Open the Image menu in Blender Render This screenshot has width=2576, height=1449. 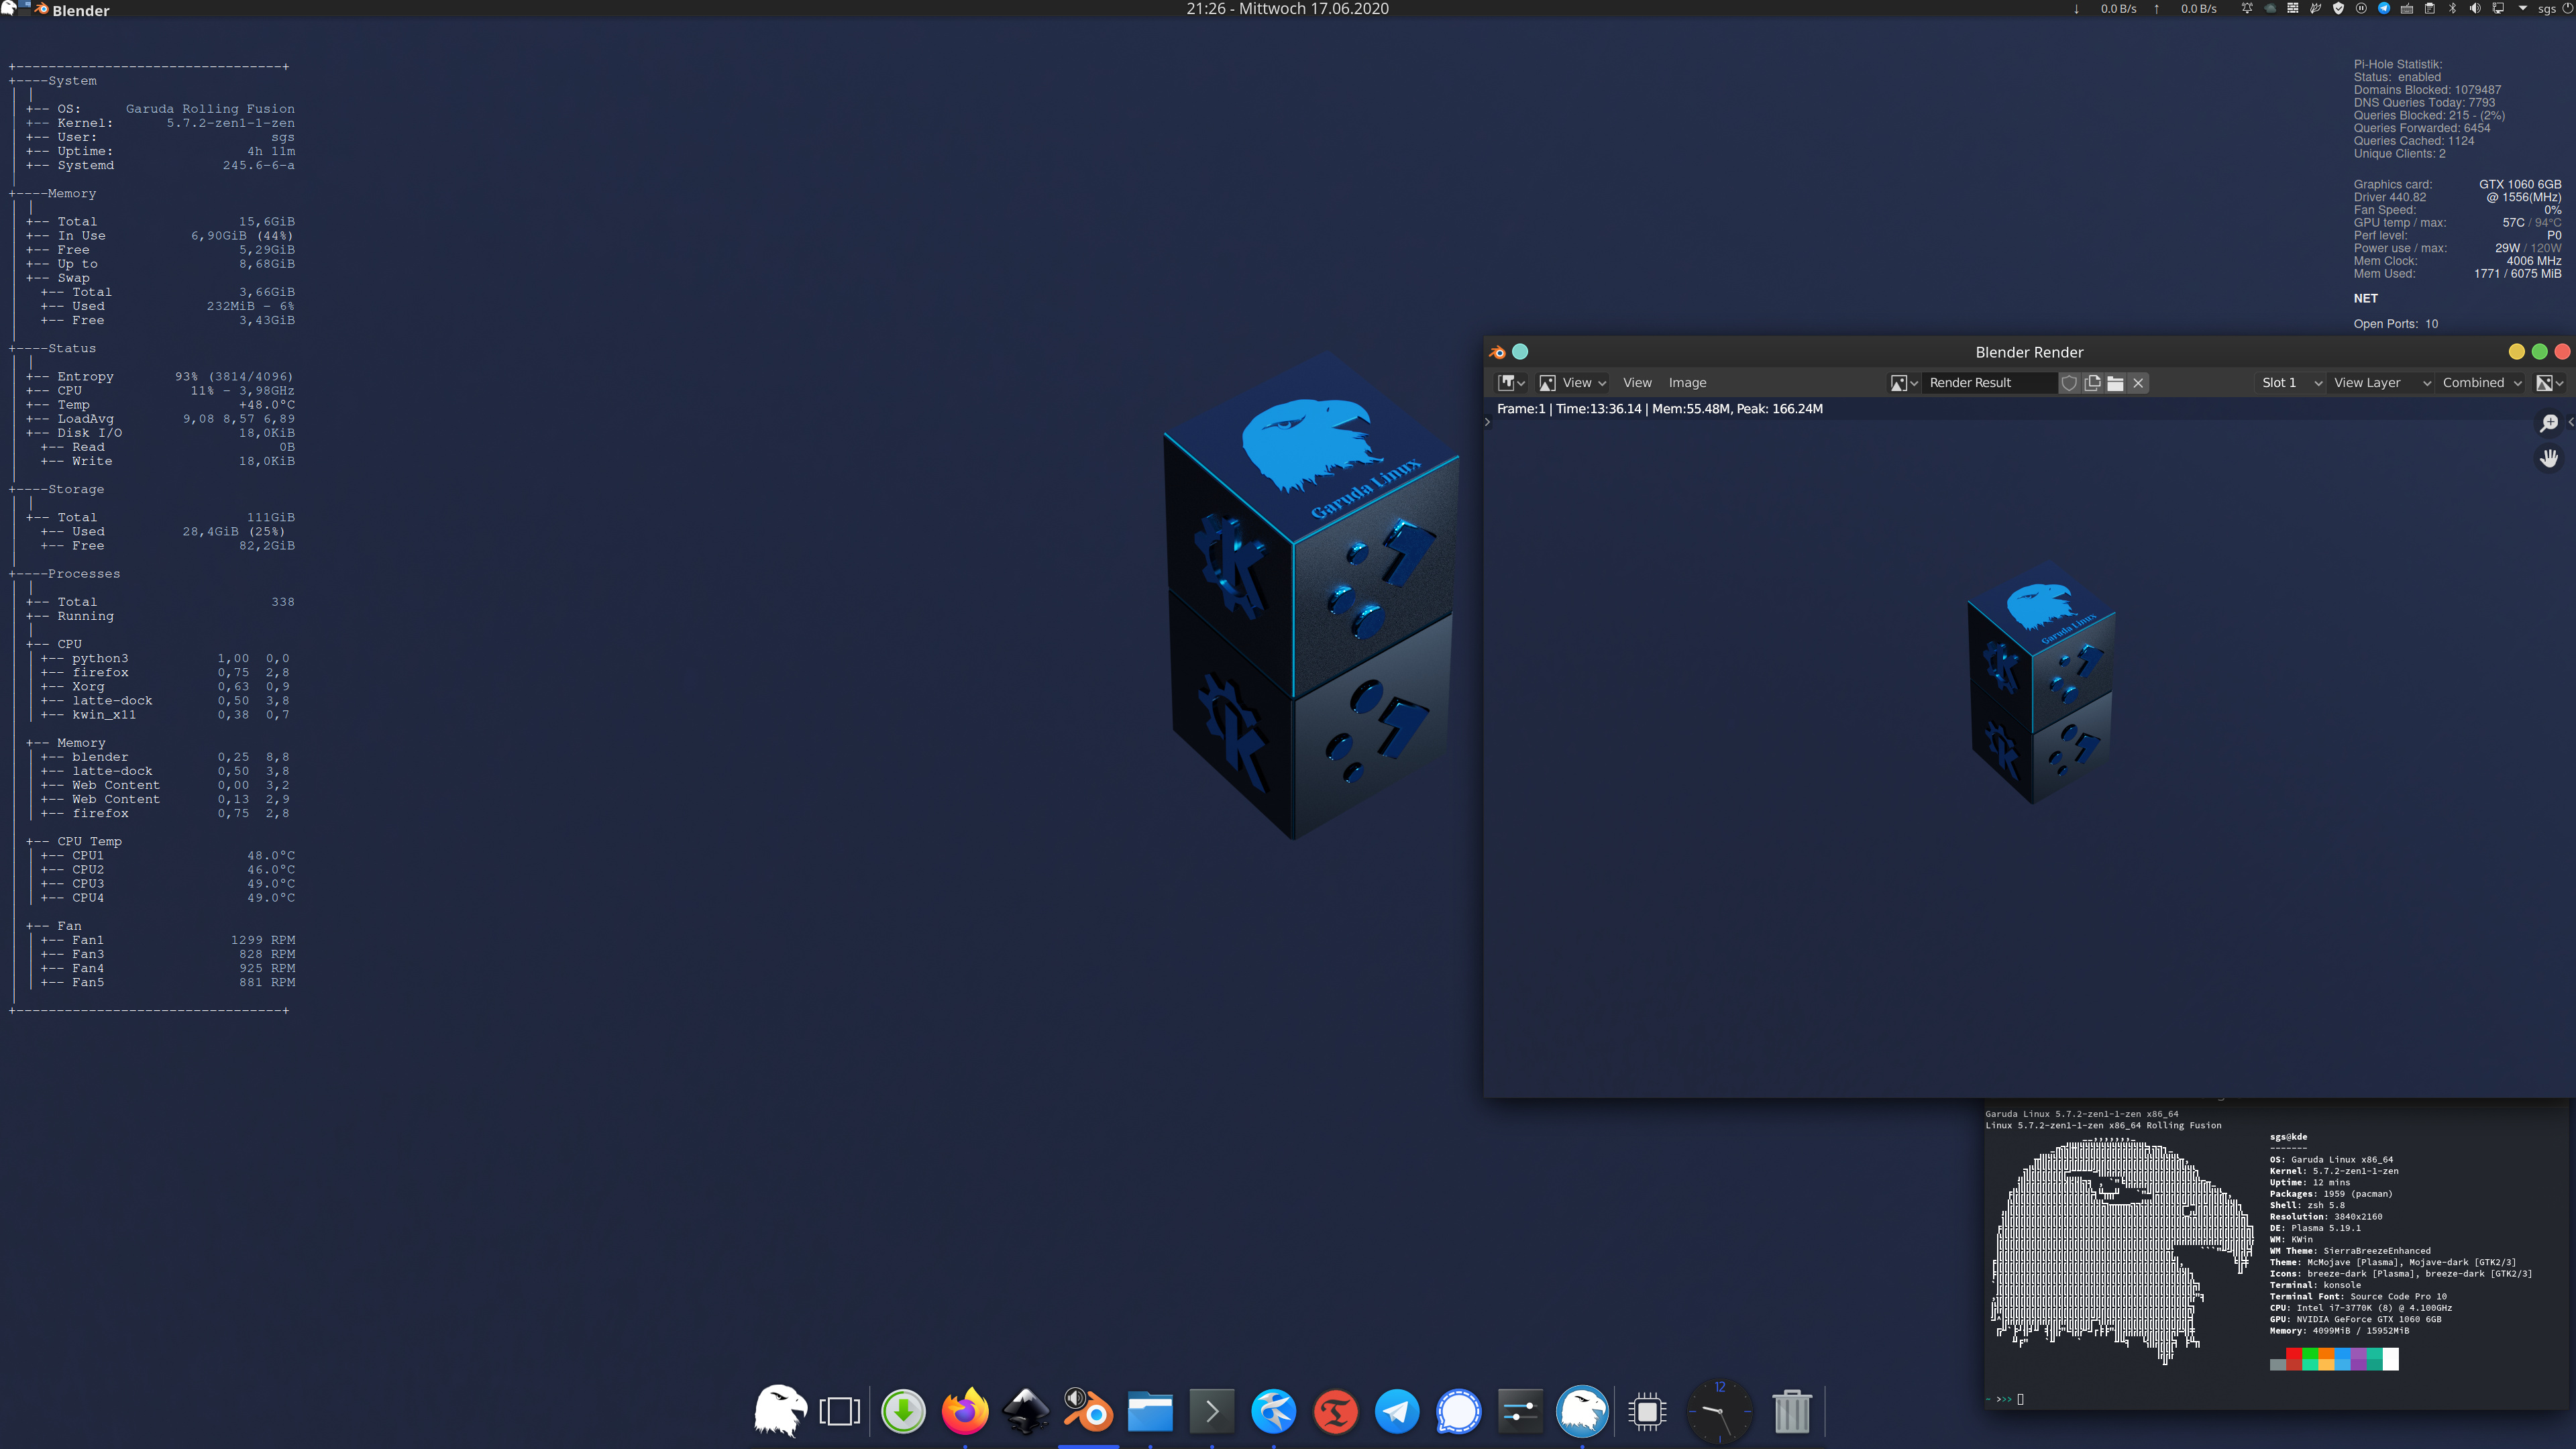click(1687, 383)
